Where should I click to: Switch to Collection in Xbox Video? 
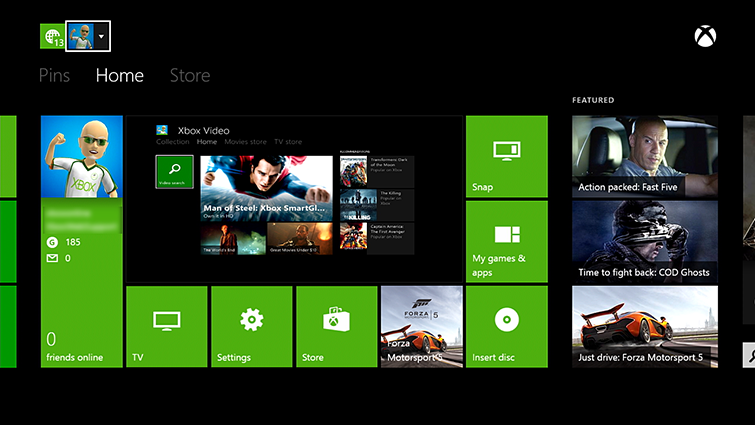coord(172,142)
